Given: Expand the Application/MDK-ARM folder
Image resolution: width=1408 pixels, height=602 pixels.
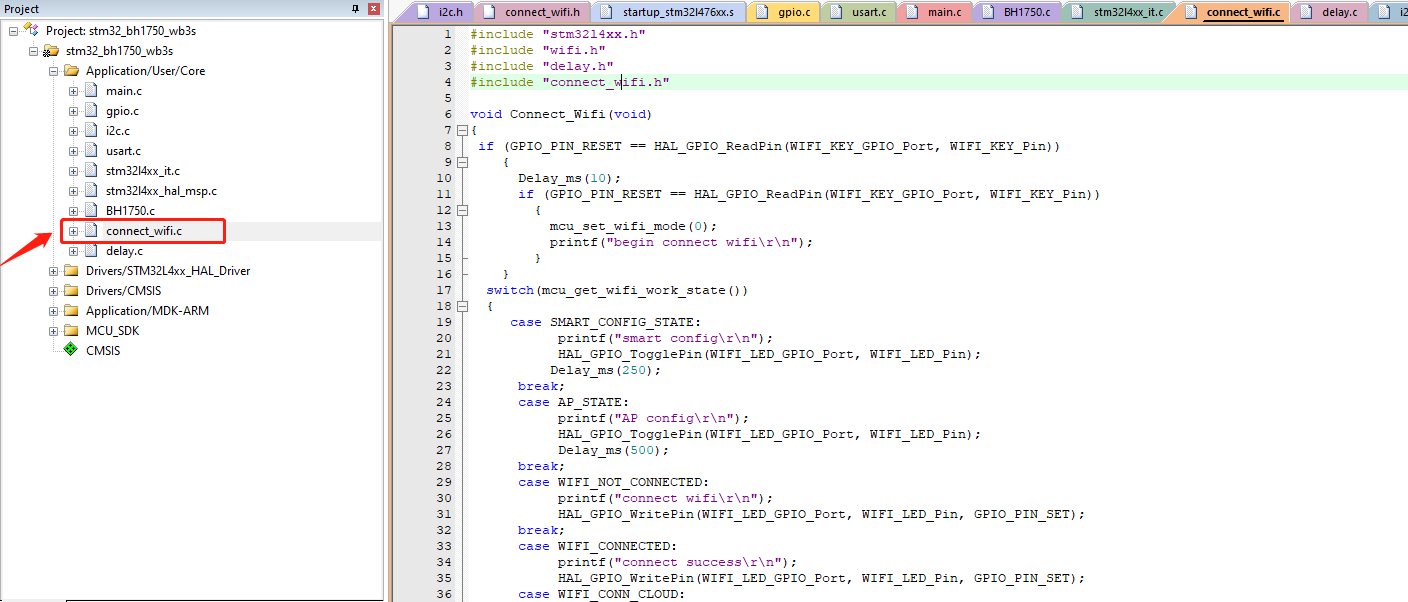Looking at the screenshot, I should pos(53,311).
